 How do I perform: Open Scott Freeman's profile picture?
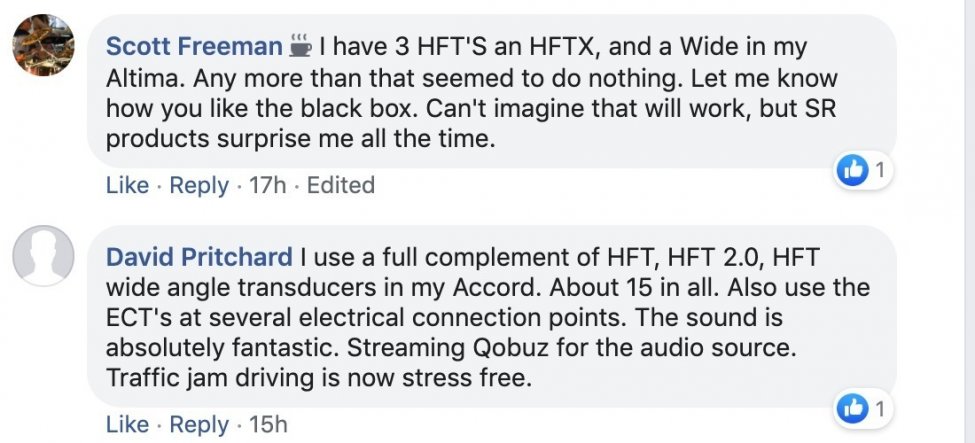pos(43,47)
